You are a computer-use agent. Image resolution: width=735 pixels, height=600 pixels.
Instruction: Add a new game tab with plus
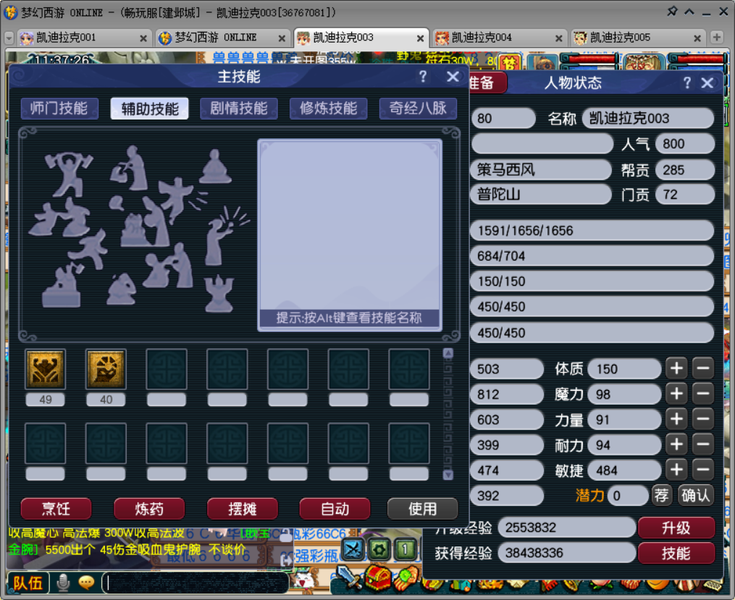[x=716, y=37]
